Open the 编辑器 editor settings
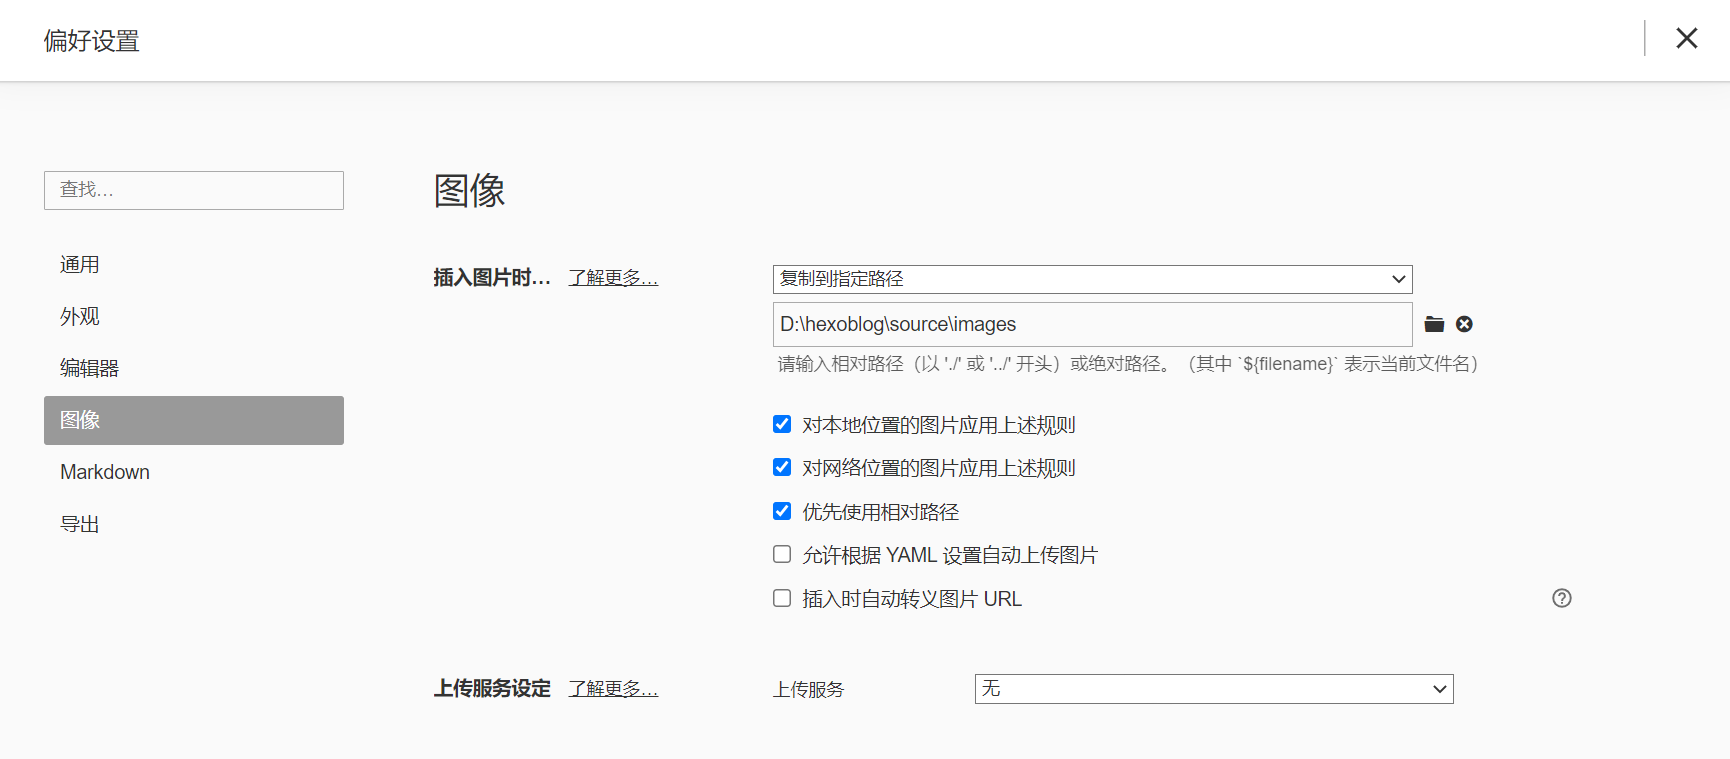1730x759 pixels. point(90,368)
